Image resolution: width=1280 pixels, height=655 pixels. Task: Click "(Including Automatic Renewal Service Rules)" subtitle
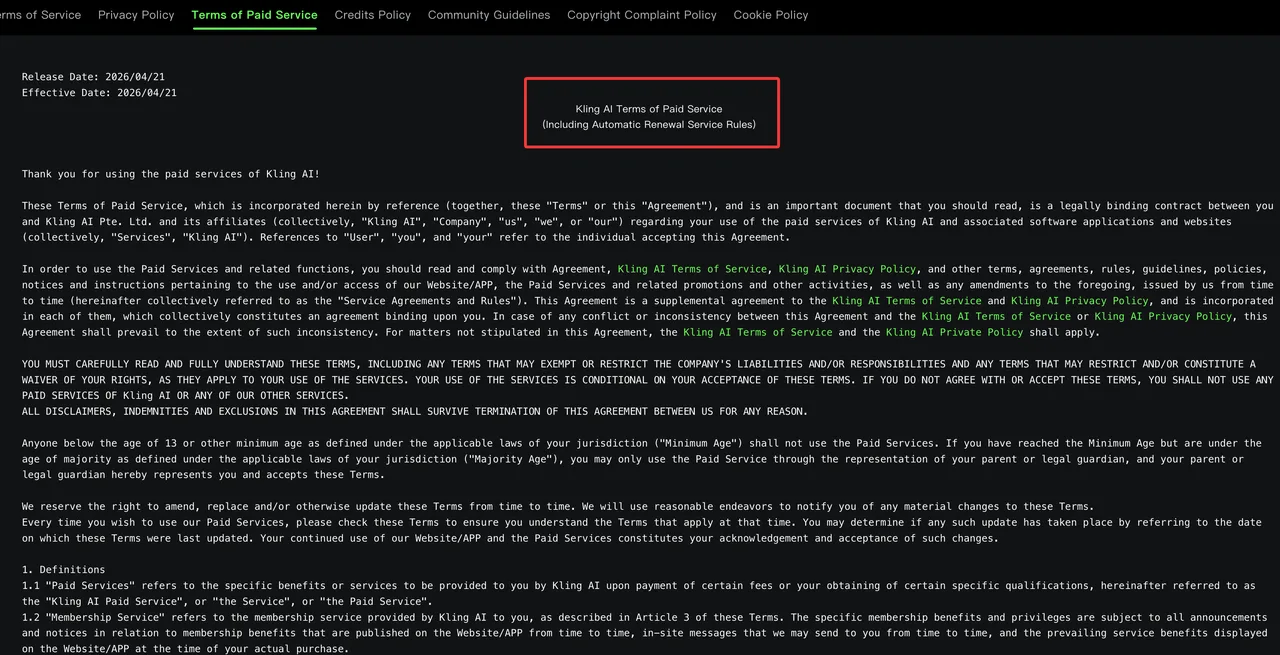pos(649,125)
